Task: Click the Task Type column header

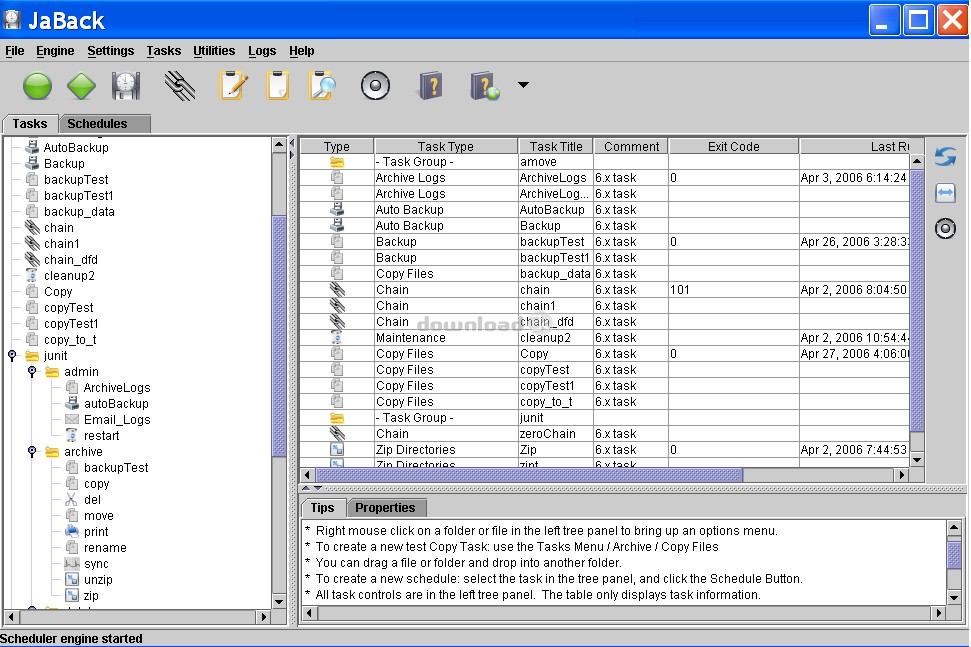Action: [x=446, y=146]
